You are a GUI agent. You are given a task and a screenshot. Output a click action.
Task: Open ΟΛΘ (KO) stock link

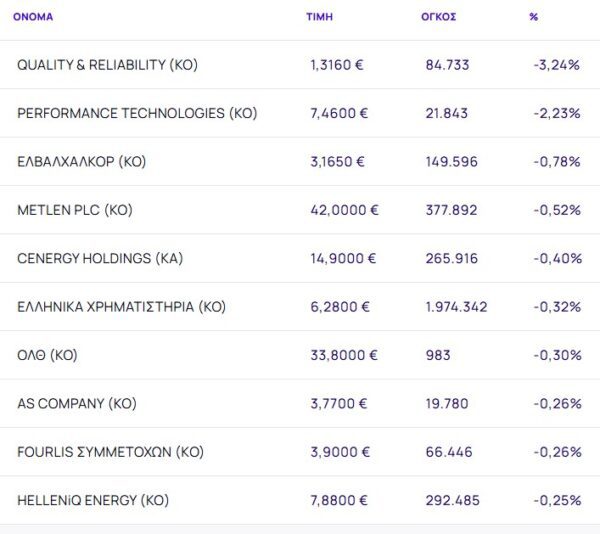coord(47,355)
